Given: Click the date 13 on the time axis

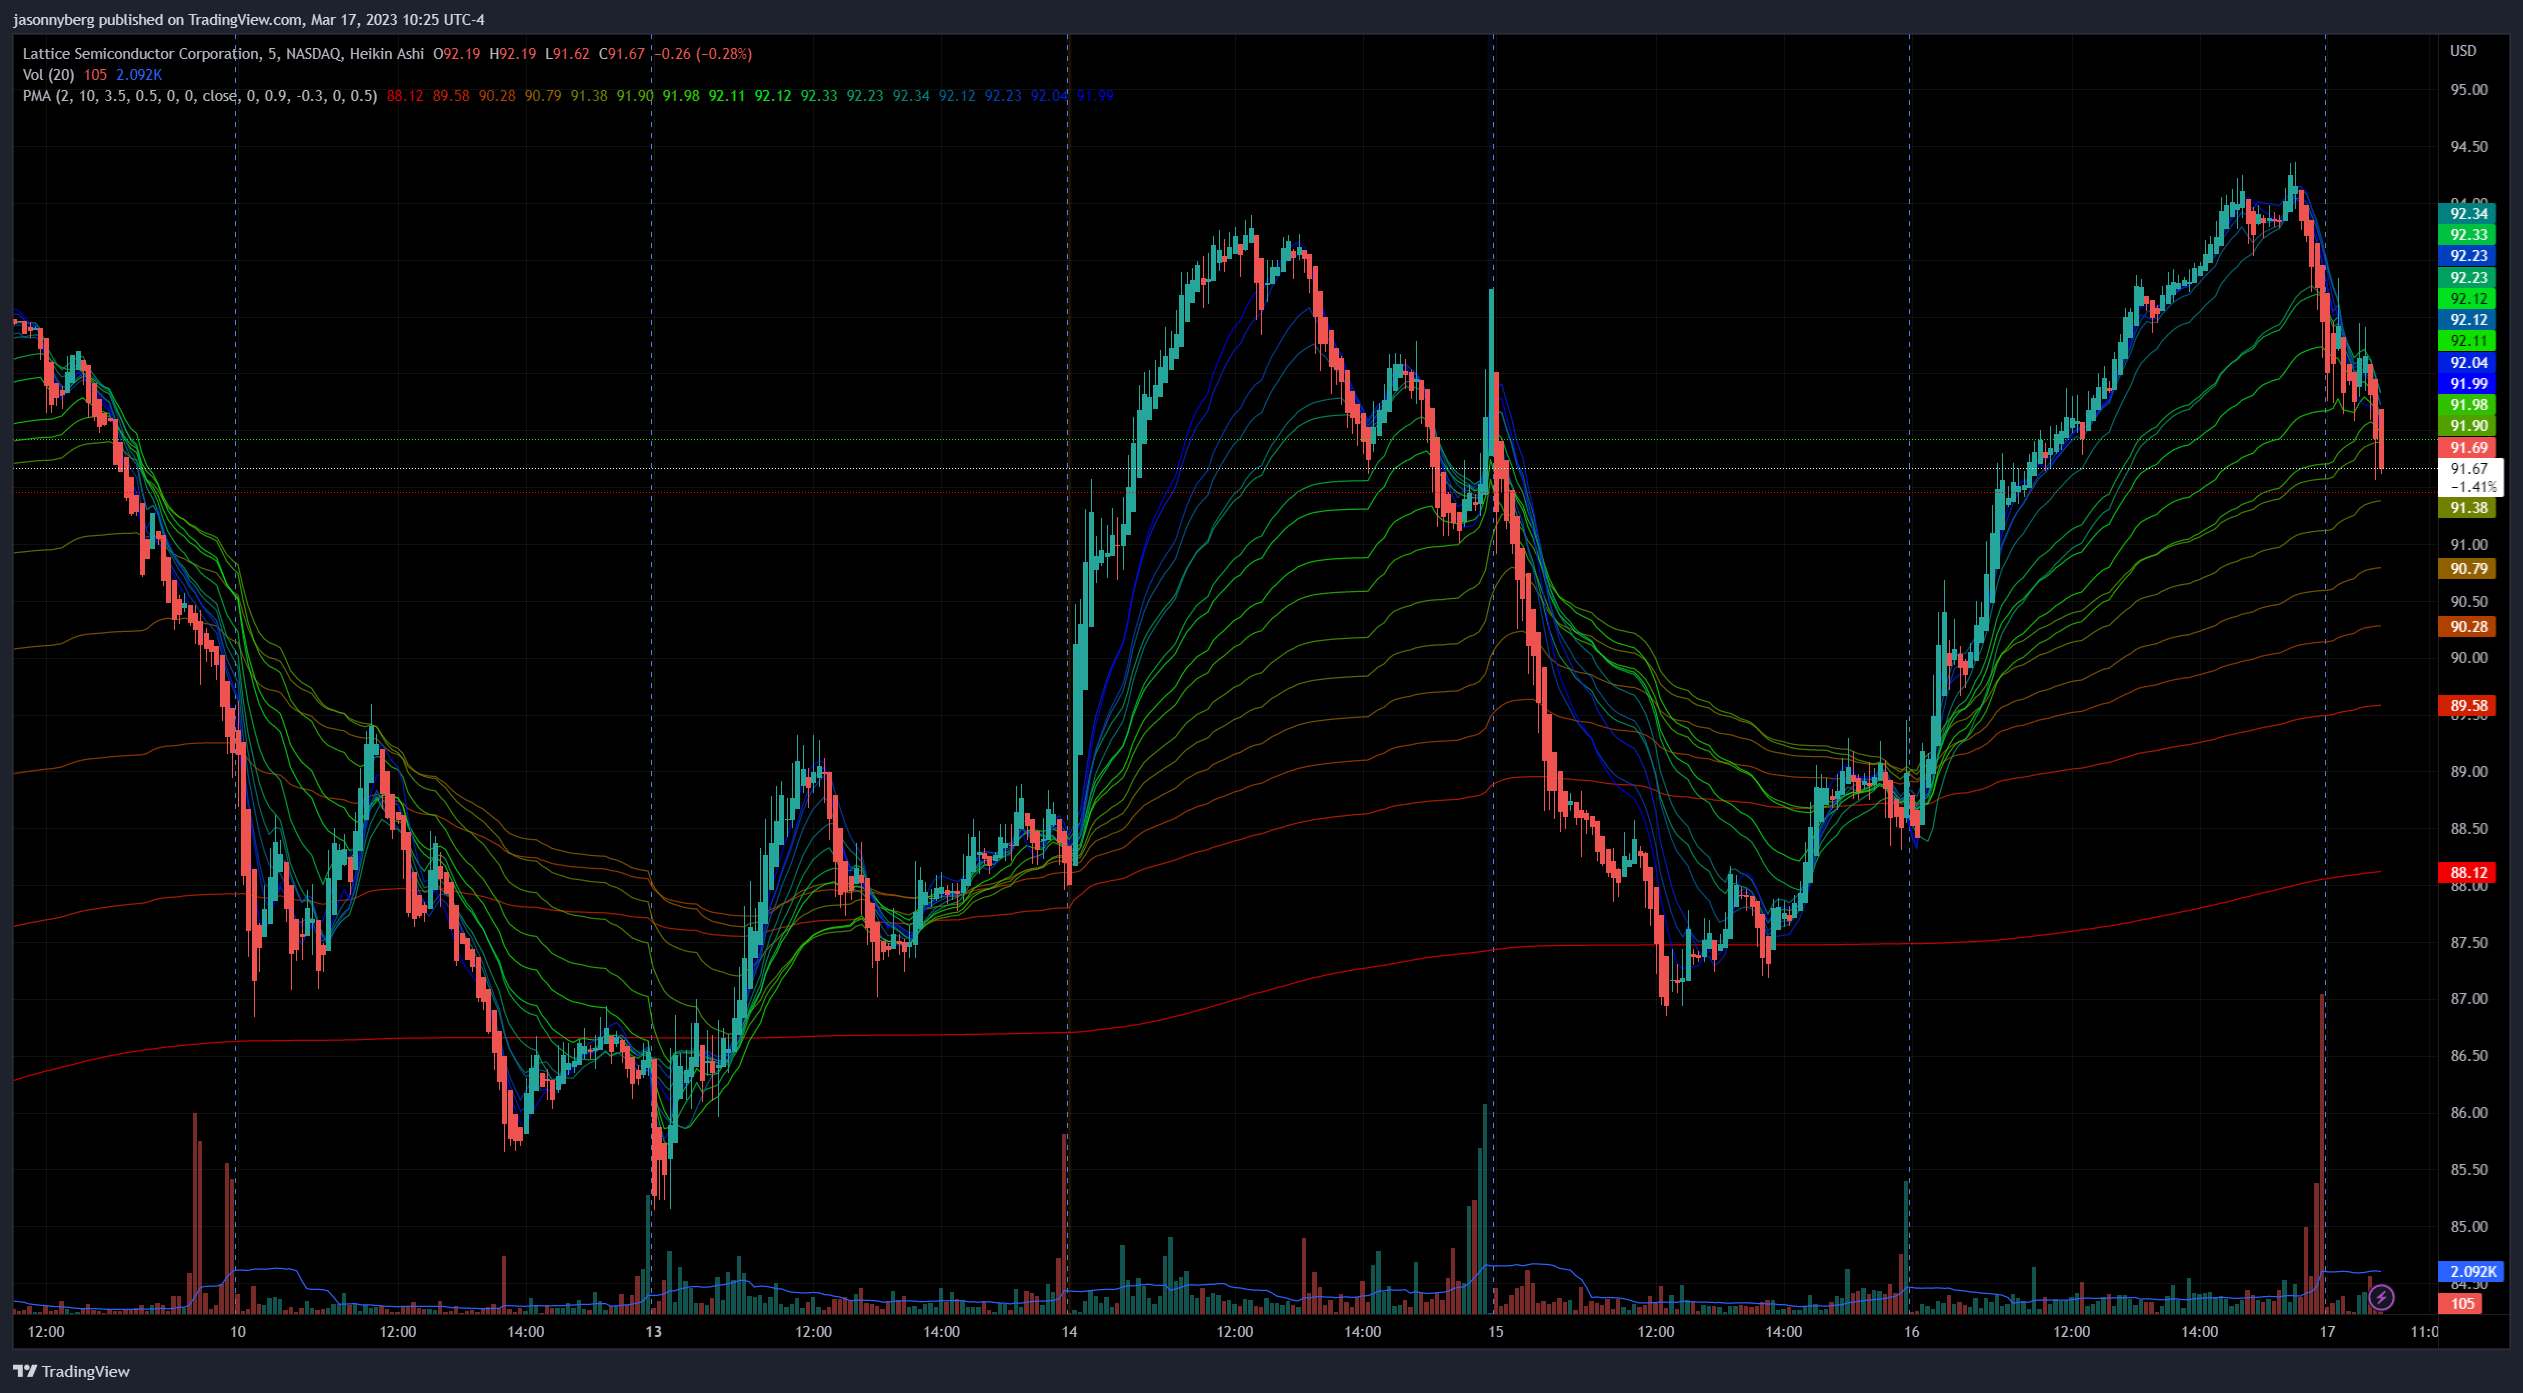Looking at the screenshot, I should (653, 1332).
